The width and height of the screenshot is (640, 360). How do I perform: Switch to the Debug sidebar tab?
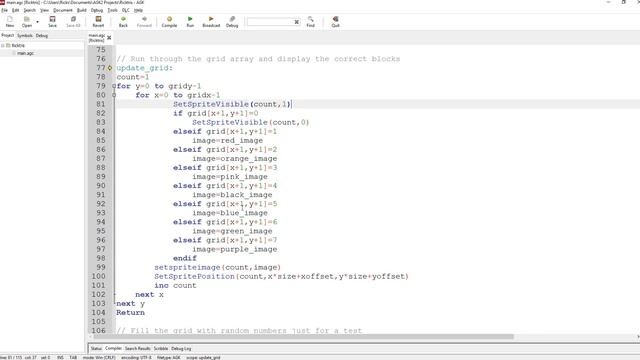[x=42, y=36]
